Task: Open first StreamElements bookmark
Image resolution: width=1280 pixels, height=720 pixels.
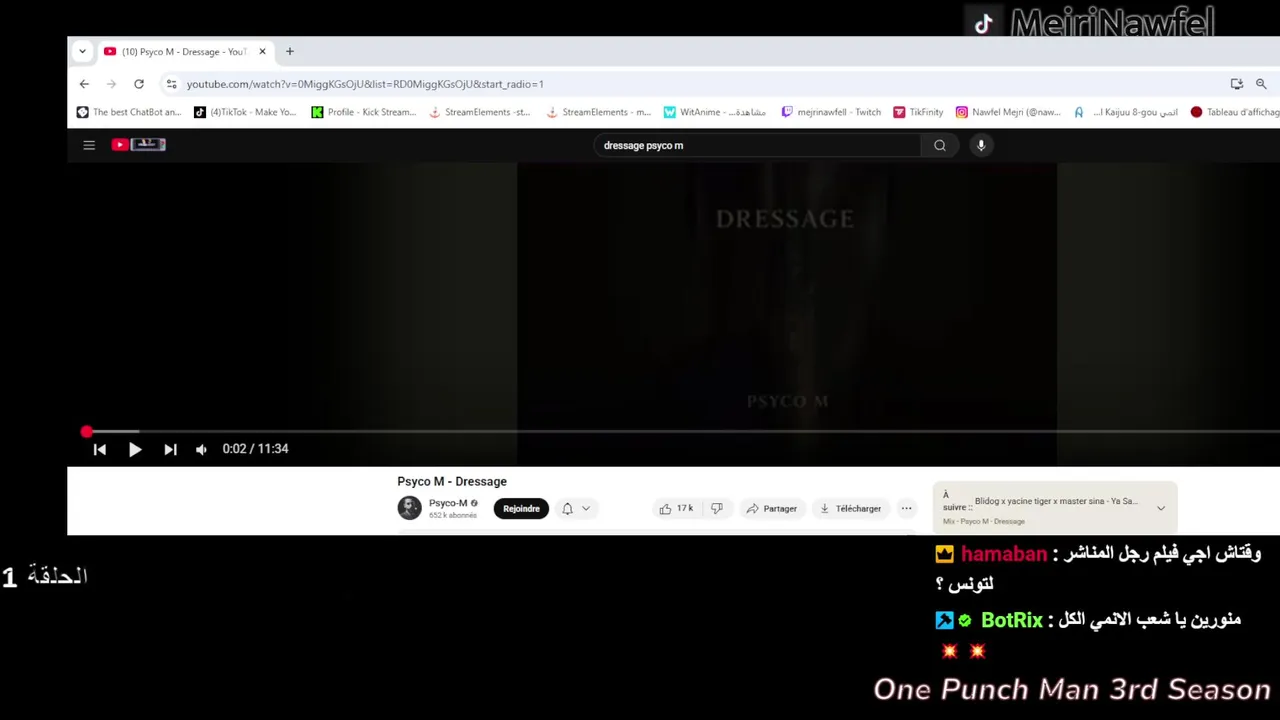Action: pos(479,112)
